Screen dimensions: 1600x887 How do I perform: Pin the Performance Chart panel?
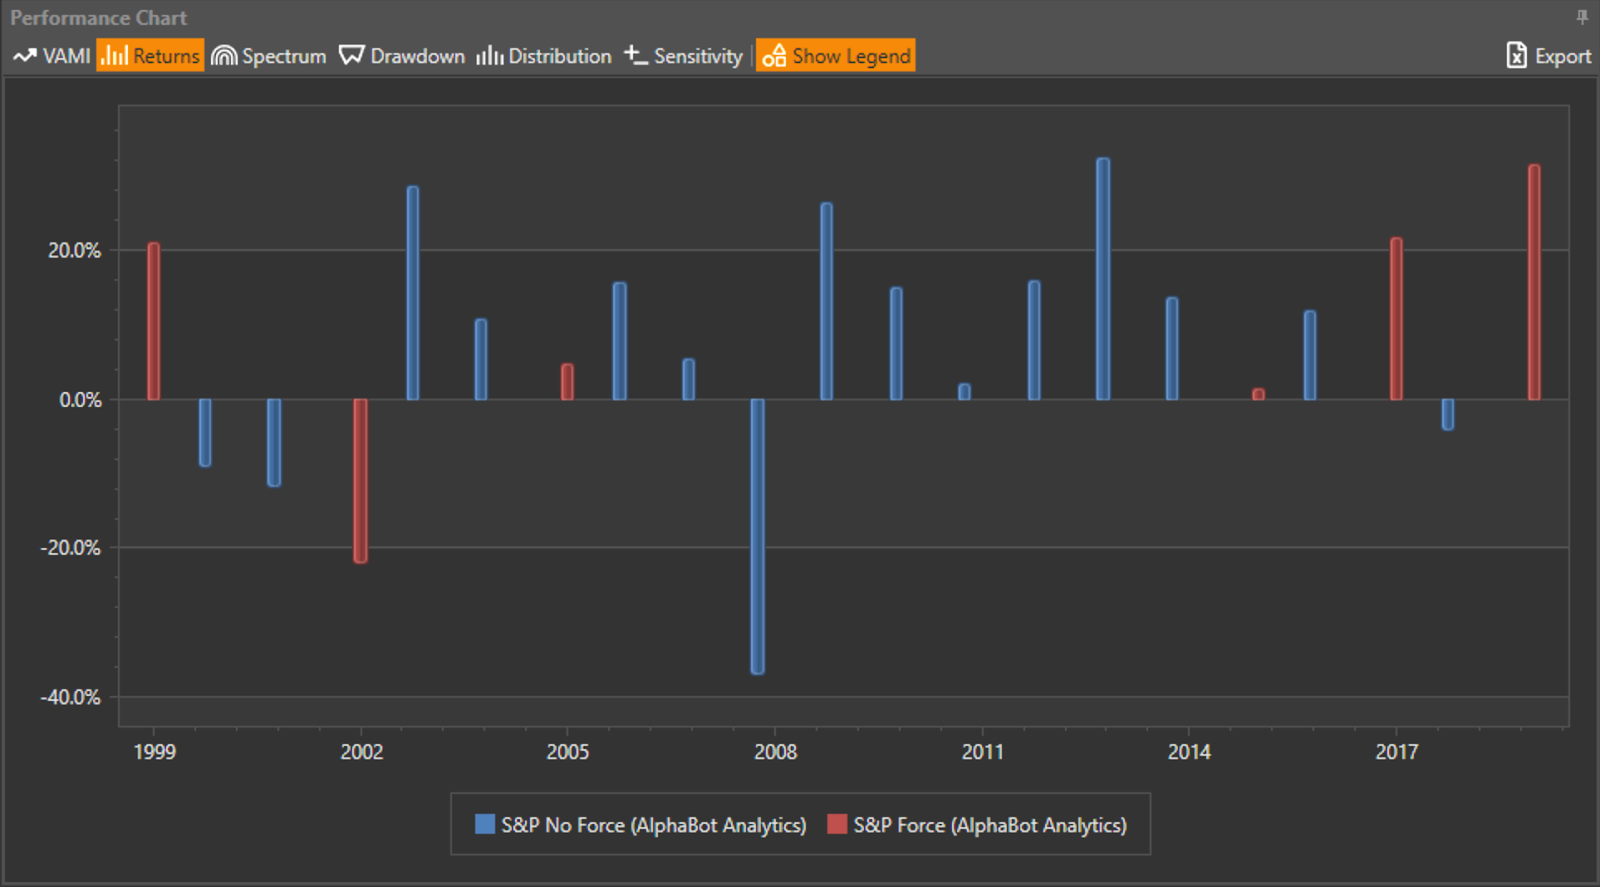click(1582, 17)
